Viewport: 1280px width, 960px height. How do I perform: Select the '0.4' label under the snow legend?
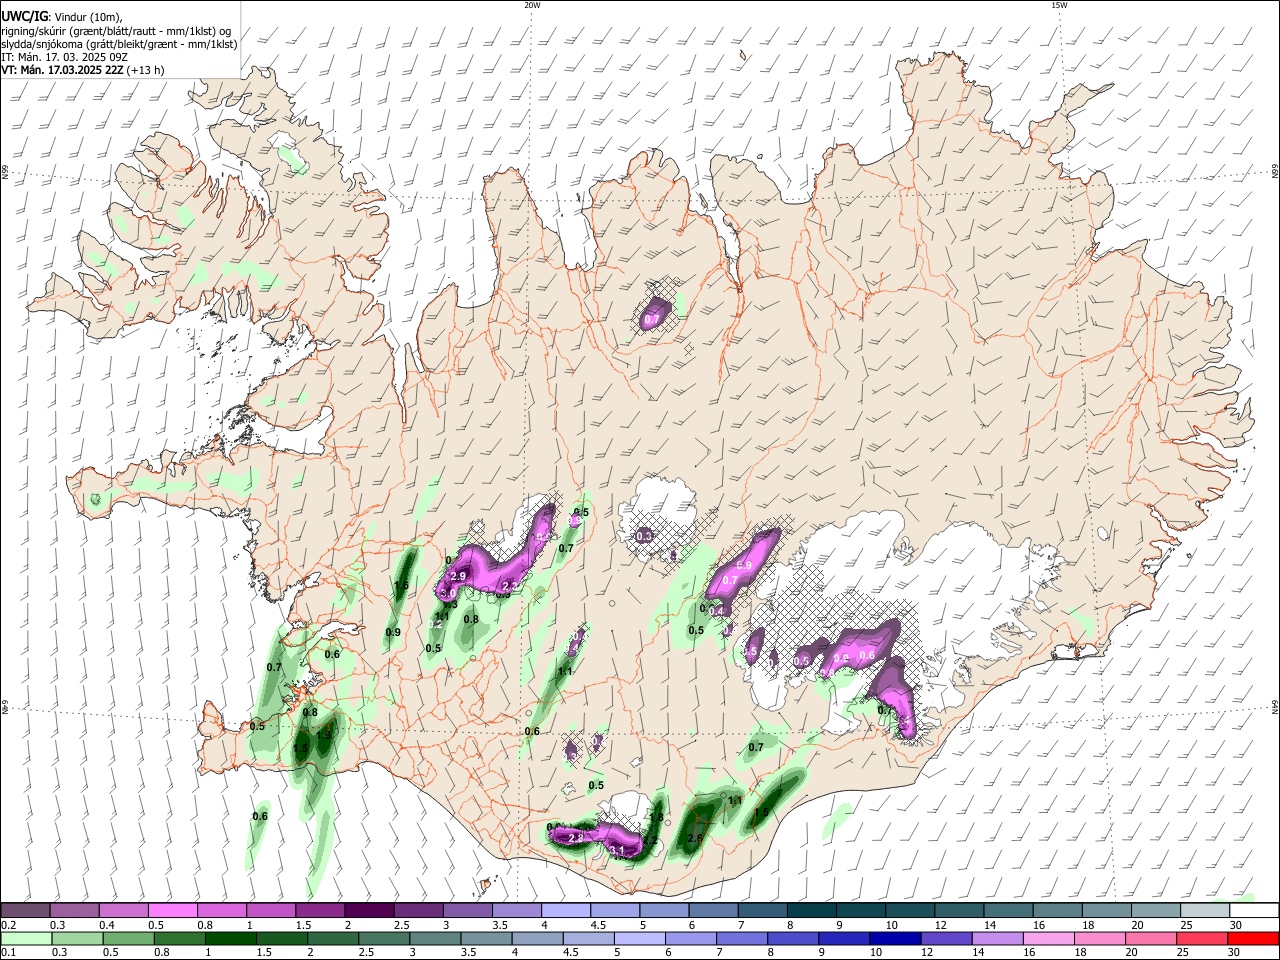click(x=107, y=925)
